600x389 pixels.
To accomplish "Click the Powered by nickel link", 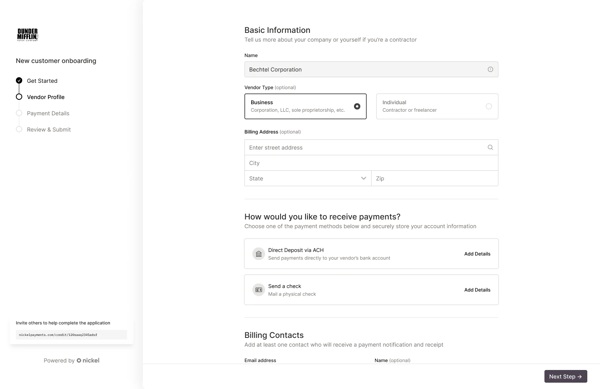I will (x=72, y=360).
